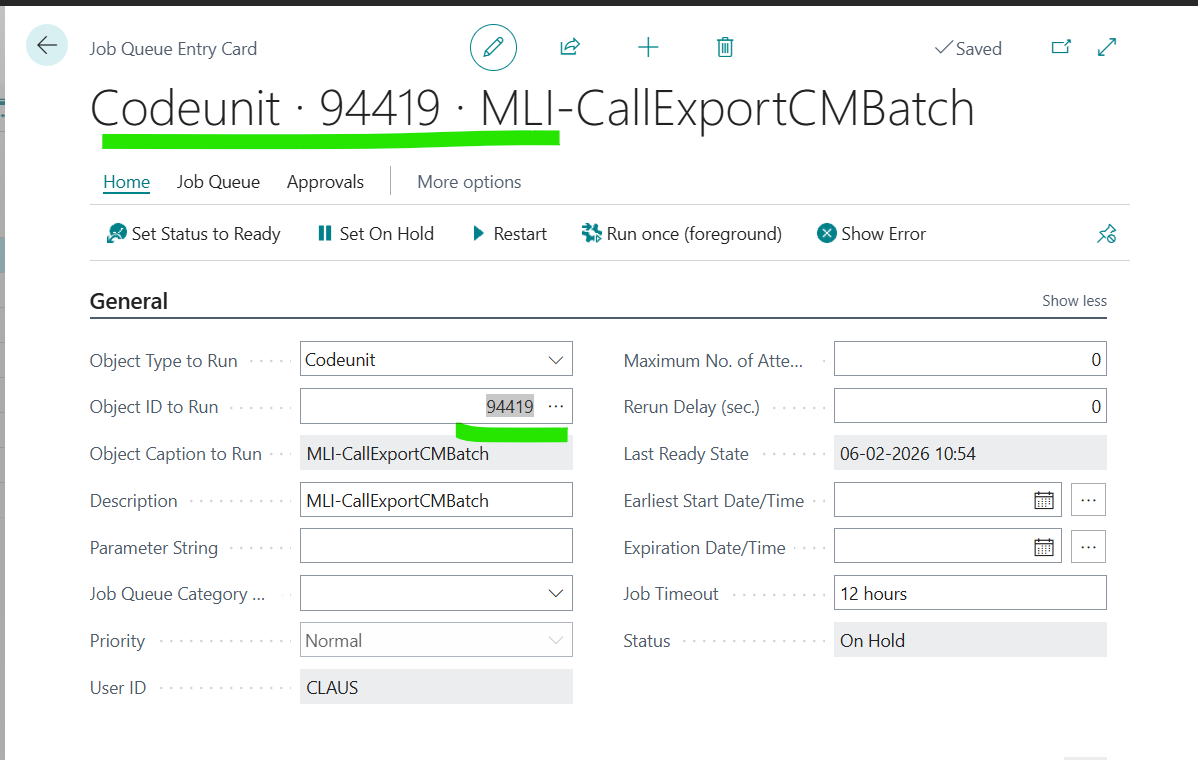Click the back arrow button
This screenshot has width=1198, height=760.
click(x=47, y=46)
